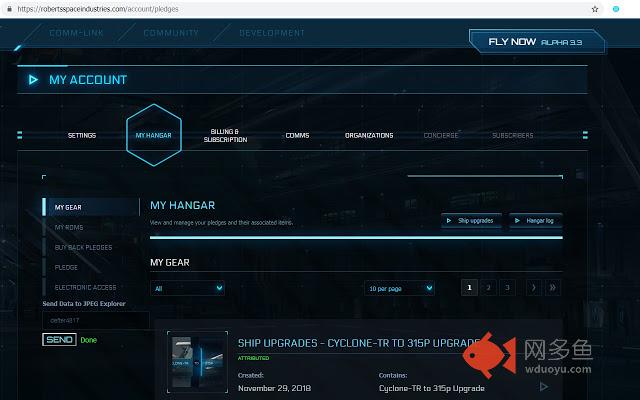Open the Subscribers tab
Image resolution: width=640 pixels, height=400 pixels.
pos(513,136)
